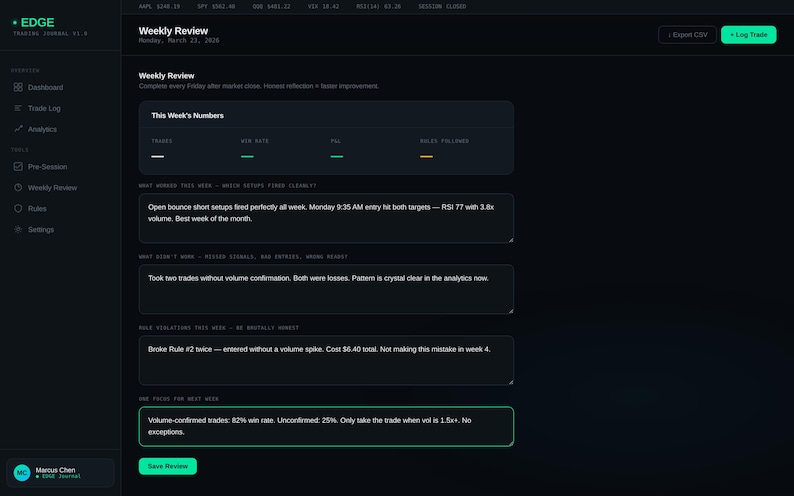Screen dimensions: 794x496
Task: Click the Export CSV button
Action: (x=687, y=34)
